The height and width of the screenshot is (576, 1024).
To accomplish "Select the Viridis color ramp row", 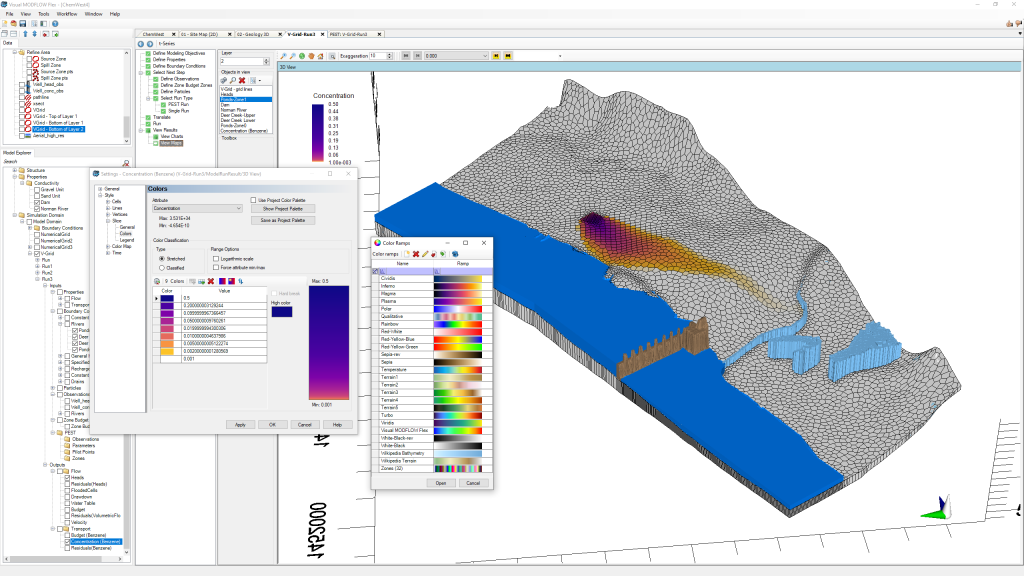I will click(390, 423).
